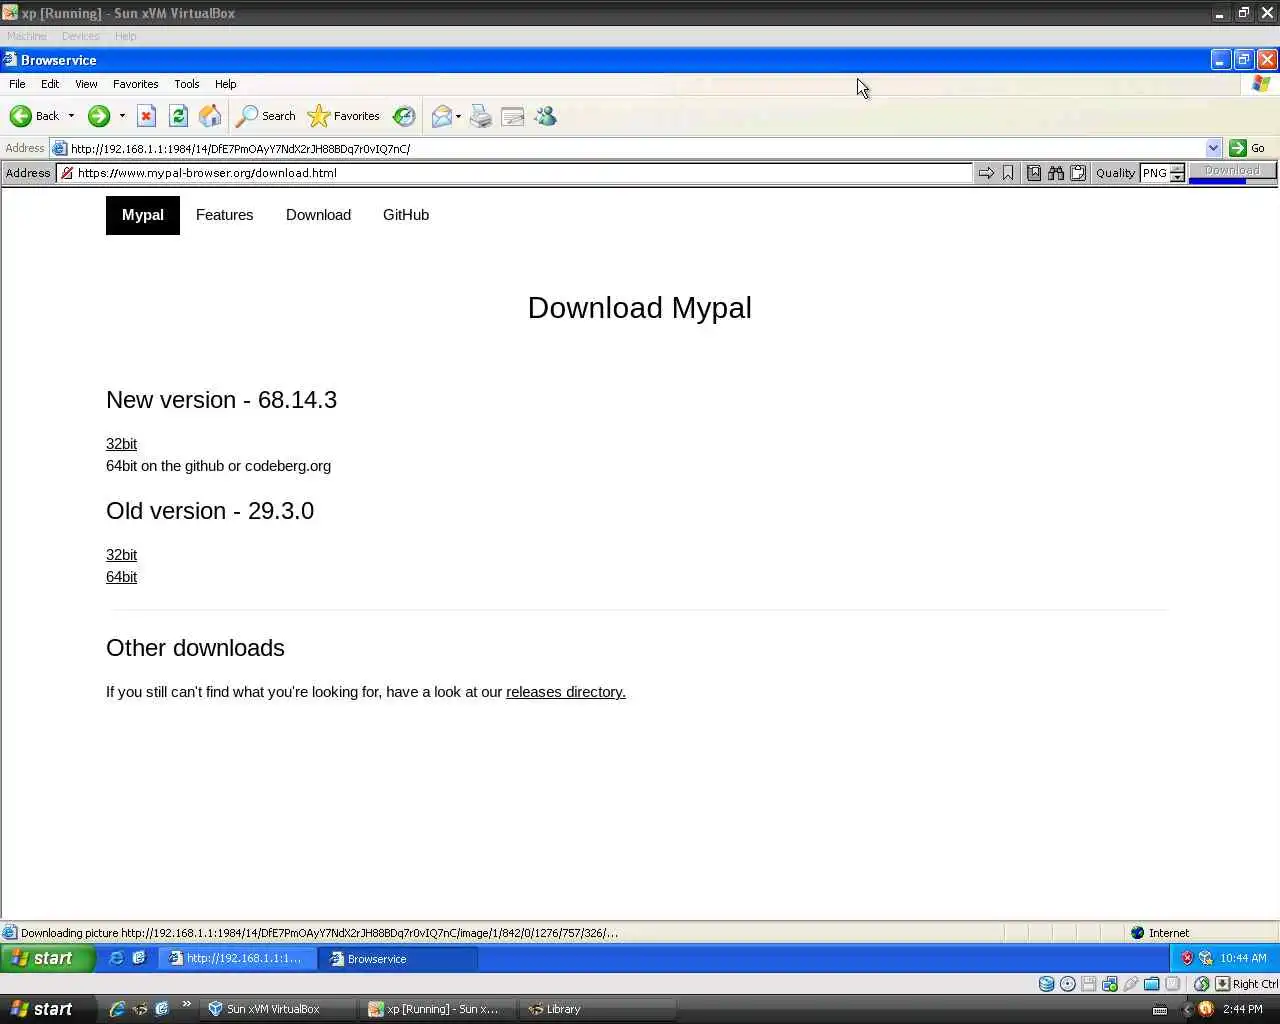
Task: Download old version 29.3.0 32bit
Action: (x=121, y=555)
